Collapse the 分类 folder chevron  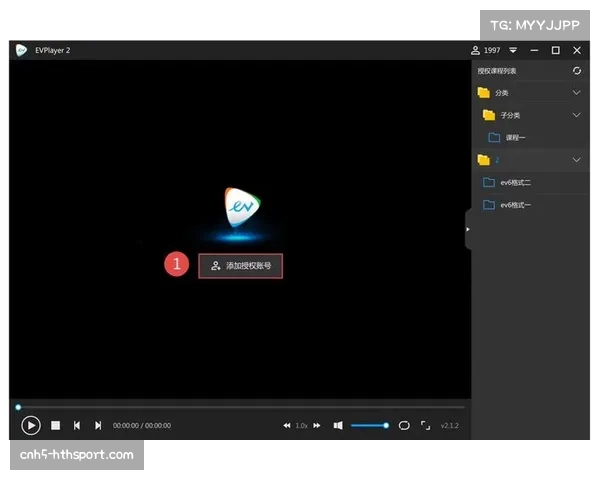click(576, 93)
